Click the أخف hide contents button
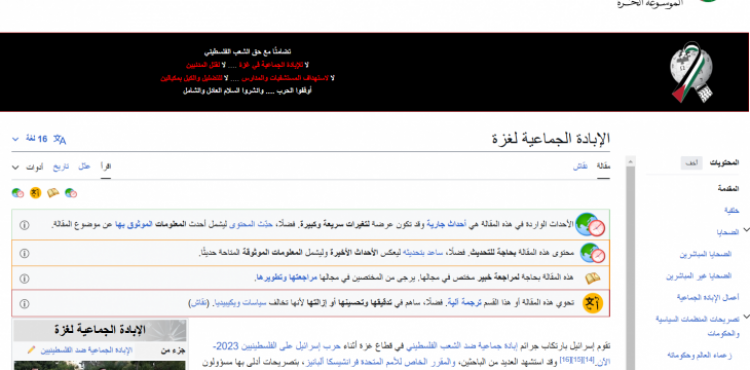 (x=692, y=163)
